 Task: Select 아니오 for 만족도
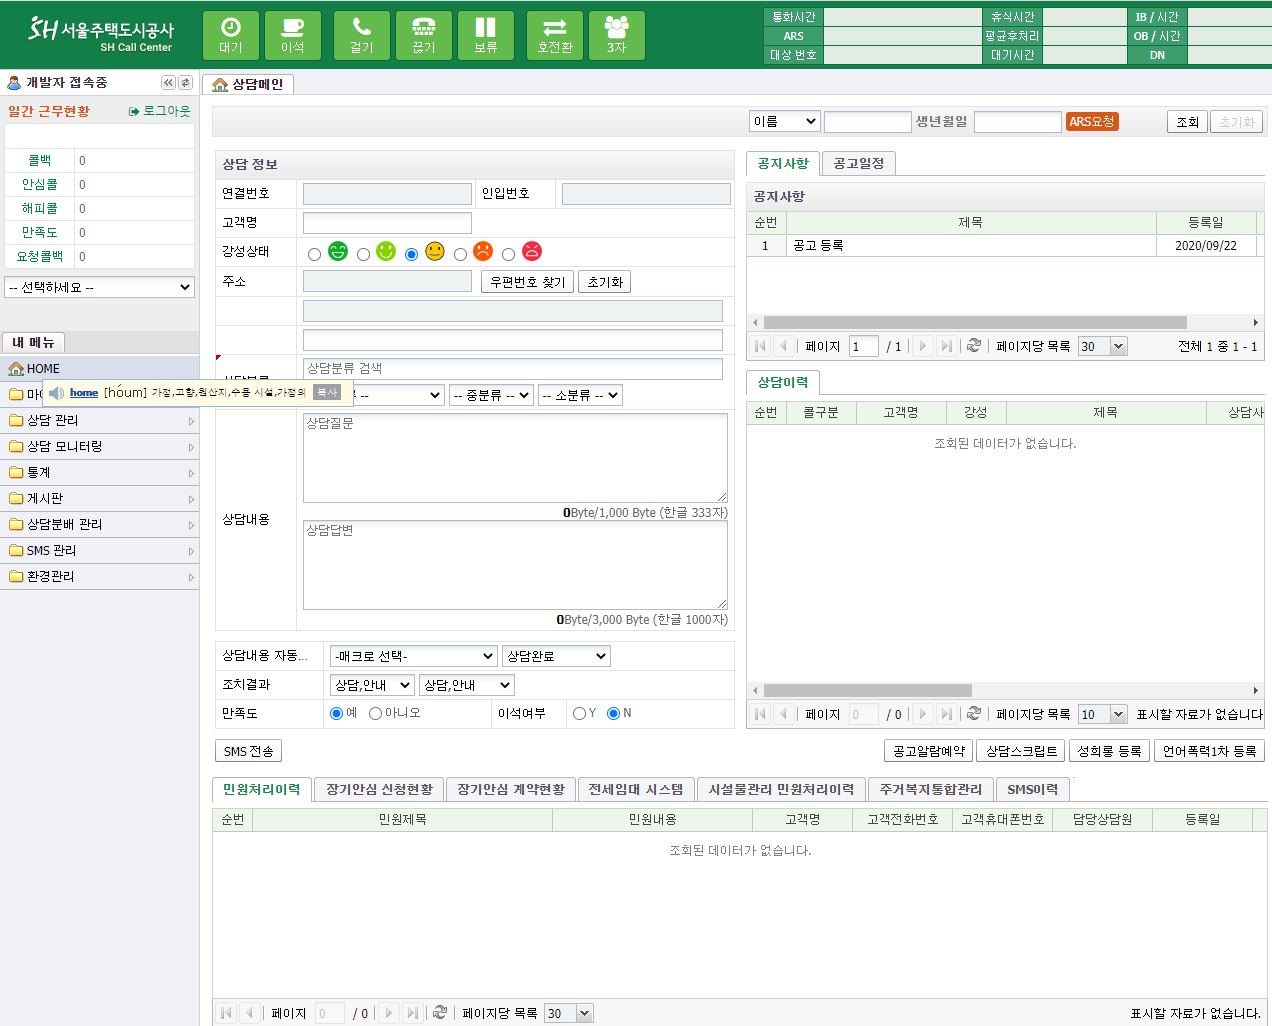376,713
